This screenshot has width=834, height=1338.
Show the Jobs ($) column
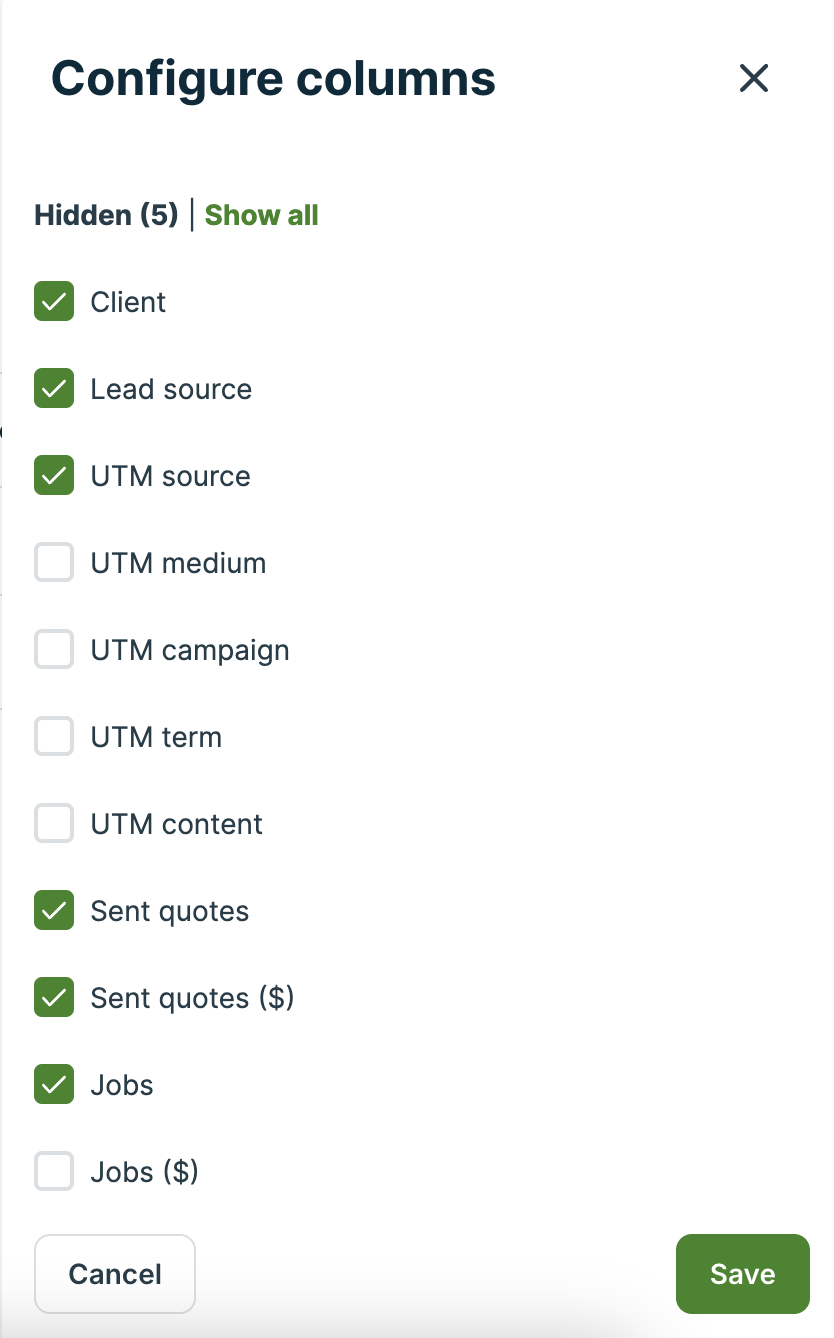click(x=54, y=1172)
